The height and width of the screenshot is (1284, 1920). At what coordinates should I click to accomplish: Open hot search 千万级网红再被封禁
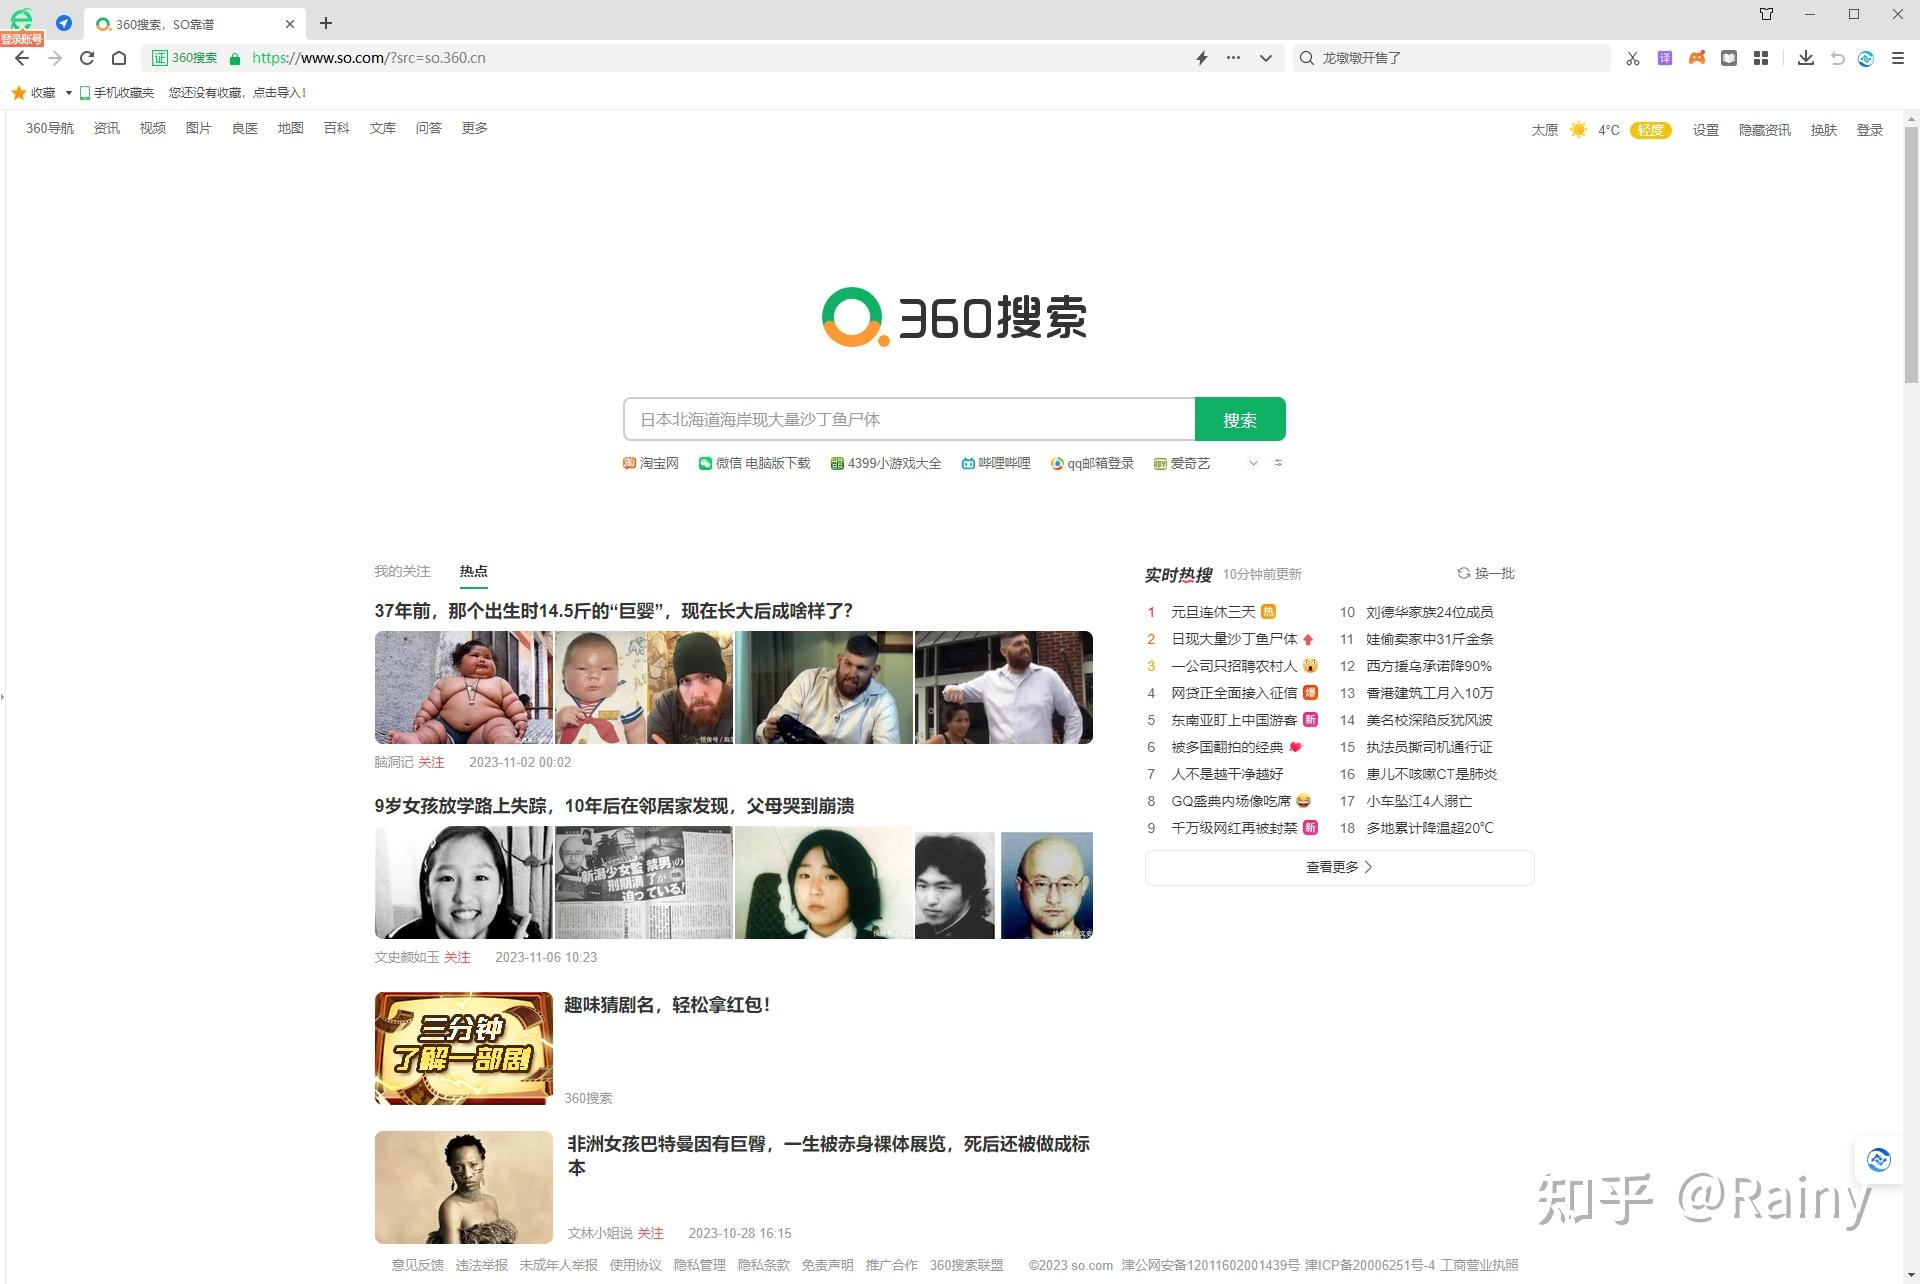click(x=1234, y=828)
